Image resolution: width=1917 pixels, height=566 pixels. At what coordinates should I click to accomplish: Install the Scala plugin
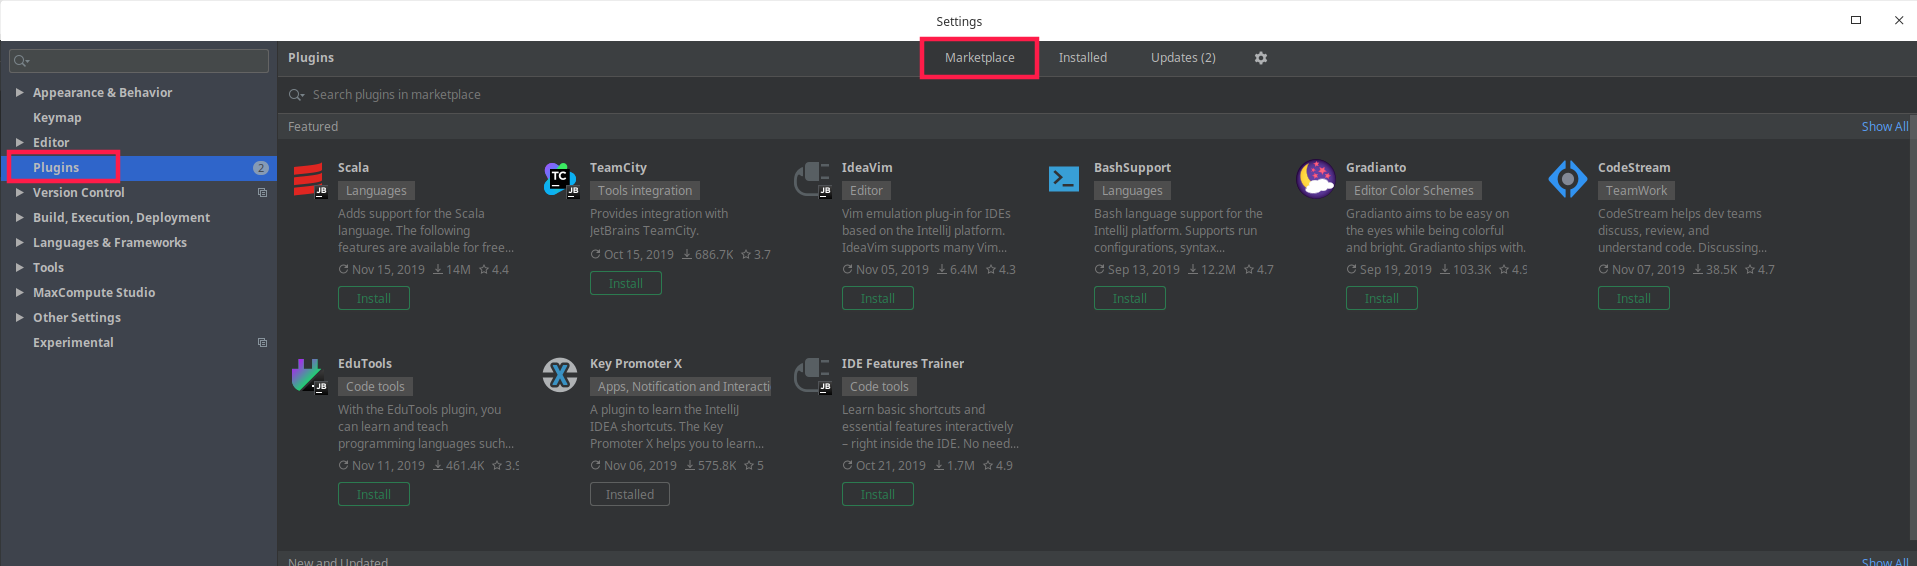point(374,298)
